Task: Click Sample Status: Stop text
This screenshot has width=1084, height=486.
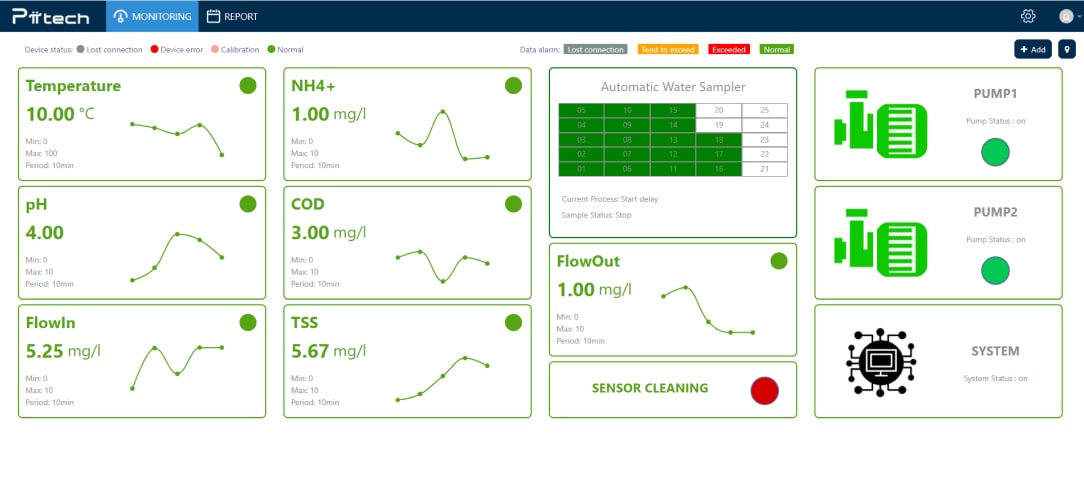Action: point(597,215)
